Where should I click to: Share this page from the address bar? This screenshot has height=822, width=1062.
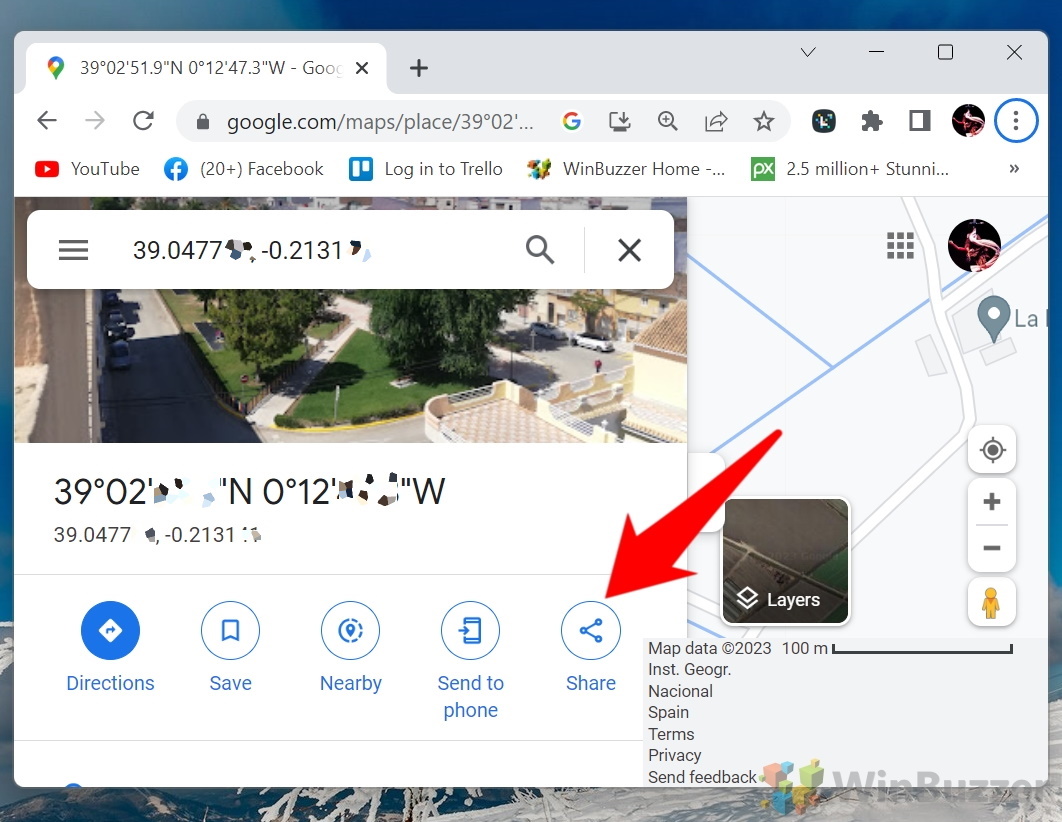(x=716, y=121)
